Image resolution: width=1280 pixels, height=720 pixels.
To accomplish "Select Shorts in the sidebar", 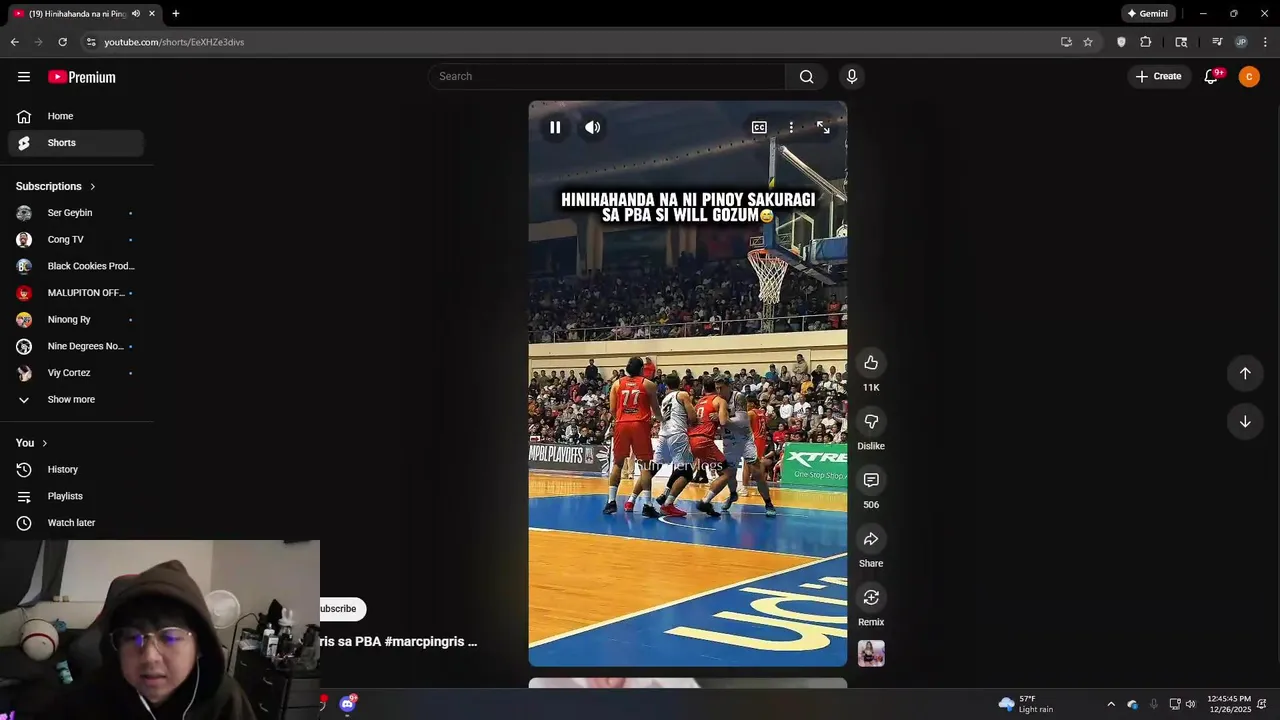I will pyautogui.click(x=76, y=143).
